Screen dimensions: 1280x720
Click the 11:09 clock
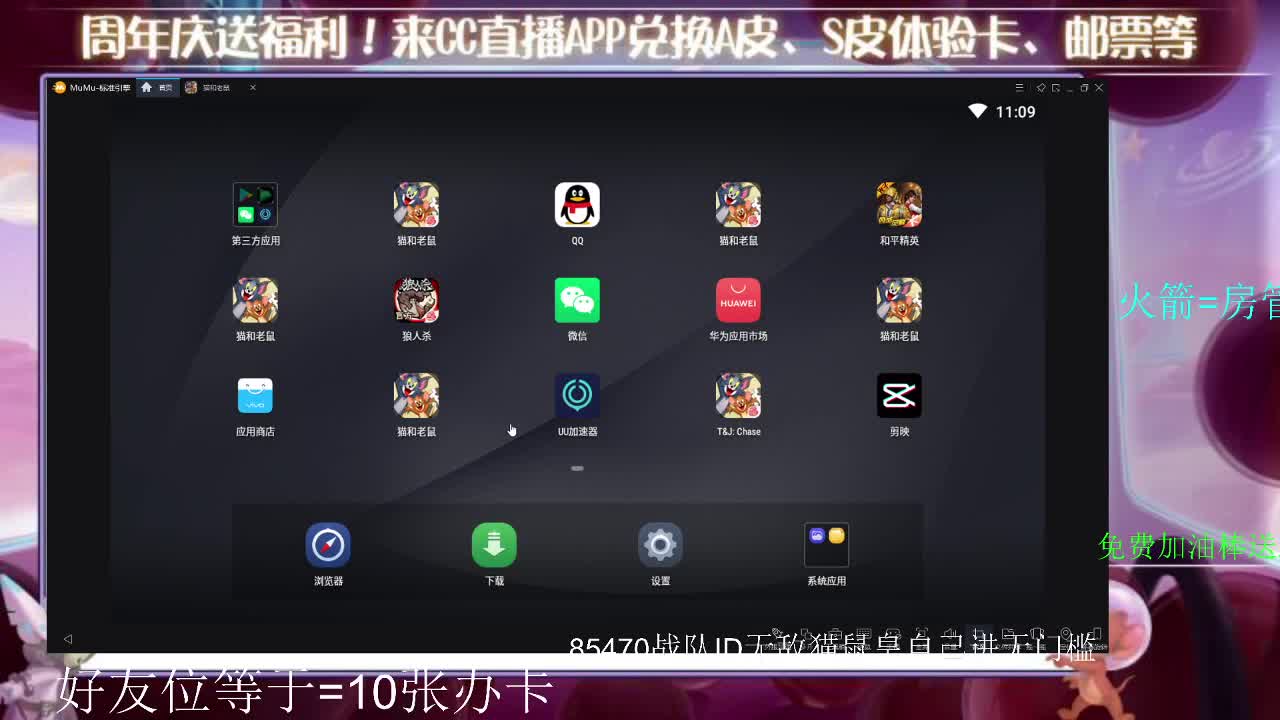pos(1015,112)
